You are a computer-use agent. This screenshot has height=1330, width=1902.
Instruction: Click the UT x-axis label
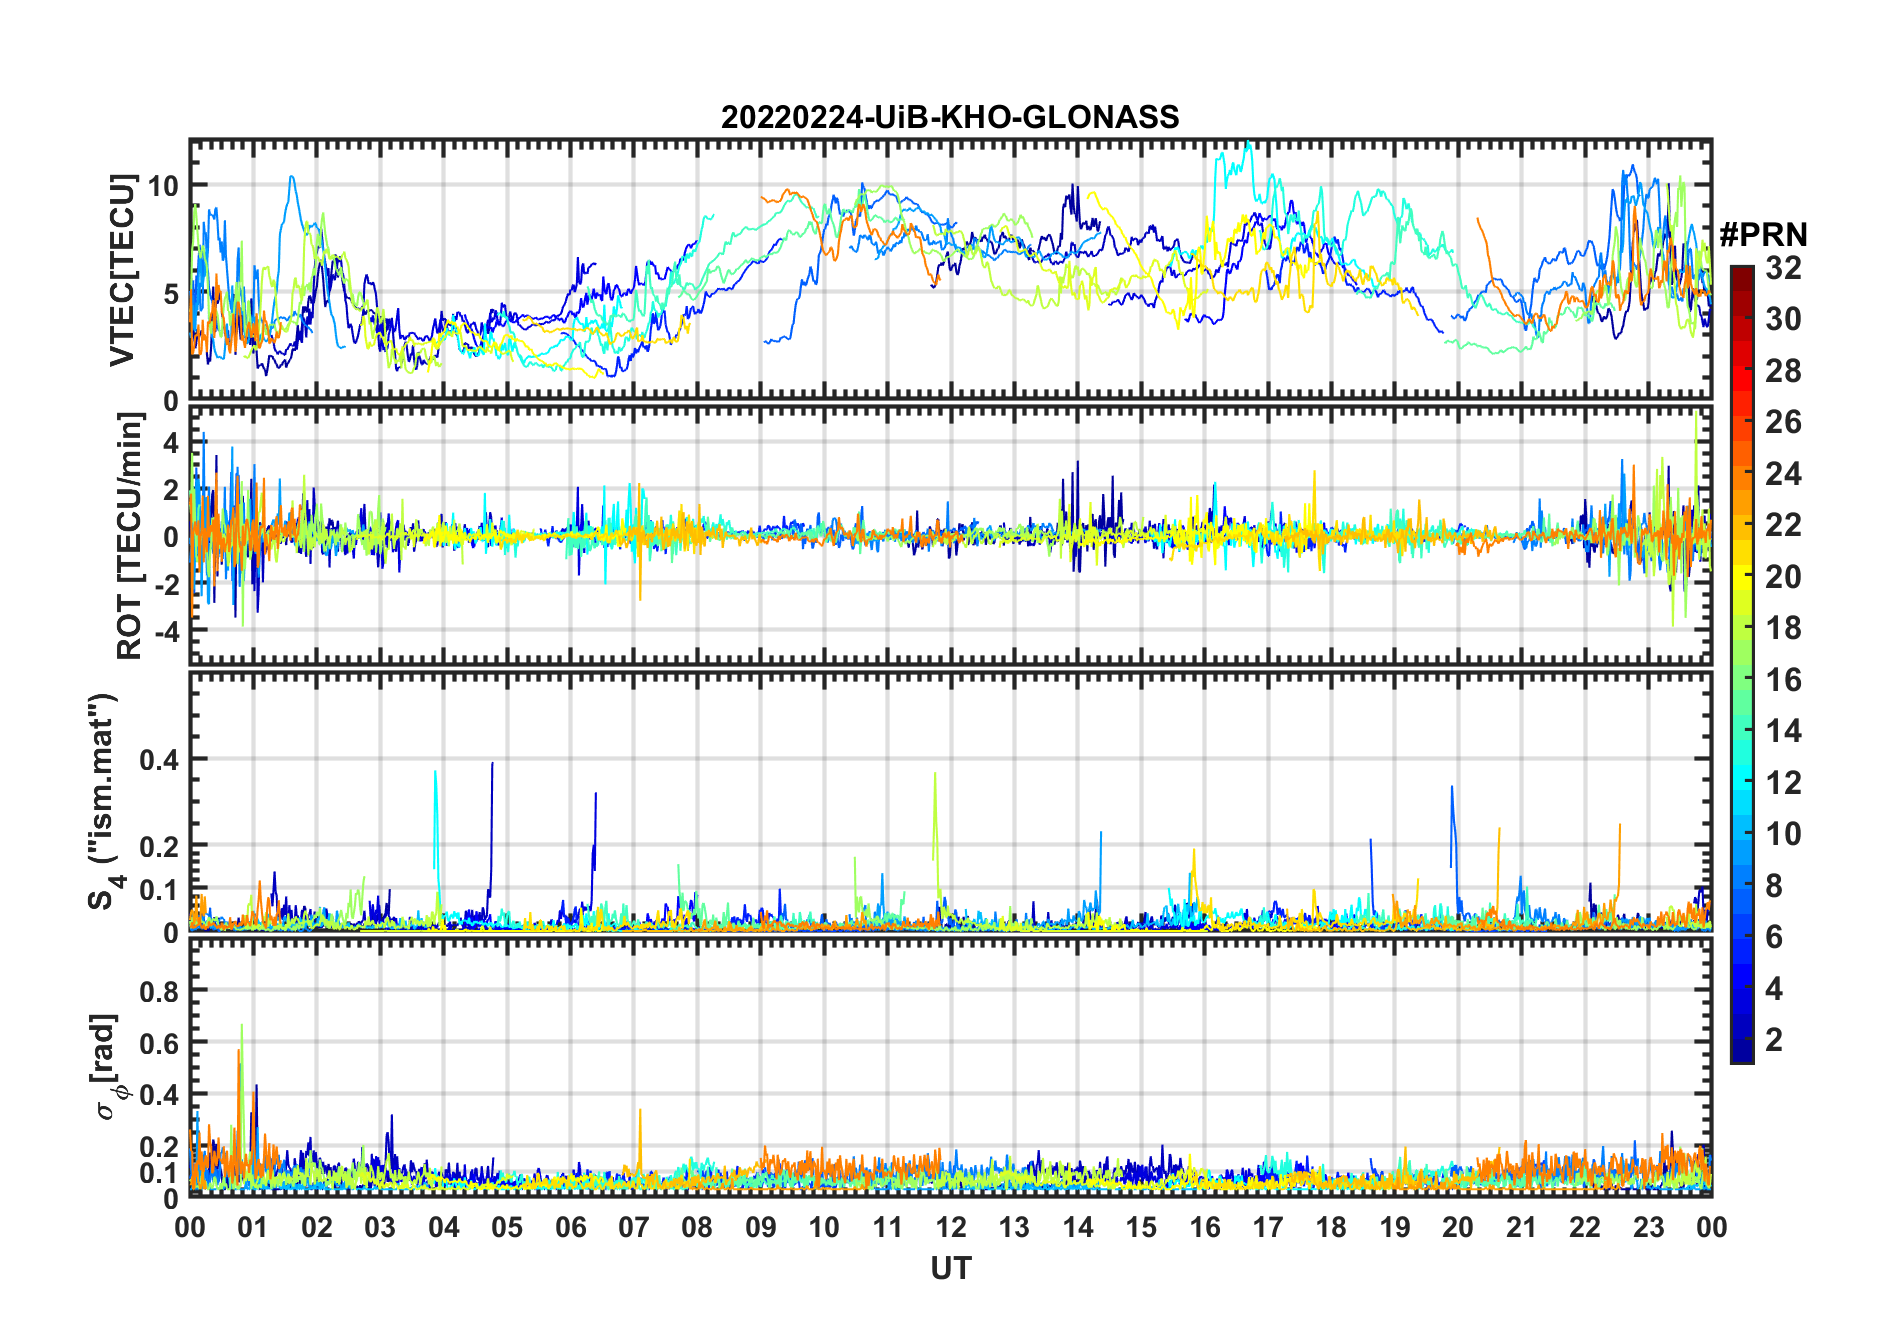[950, 1268]
